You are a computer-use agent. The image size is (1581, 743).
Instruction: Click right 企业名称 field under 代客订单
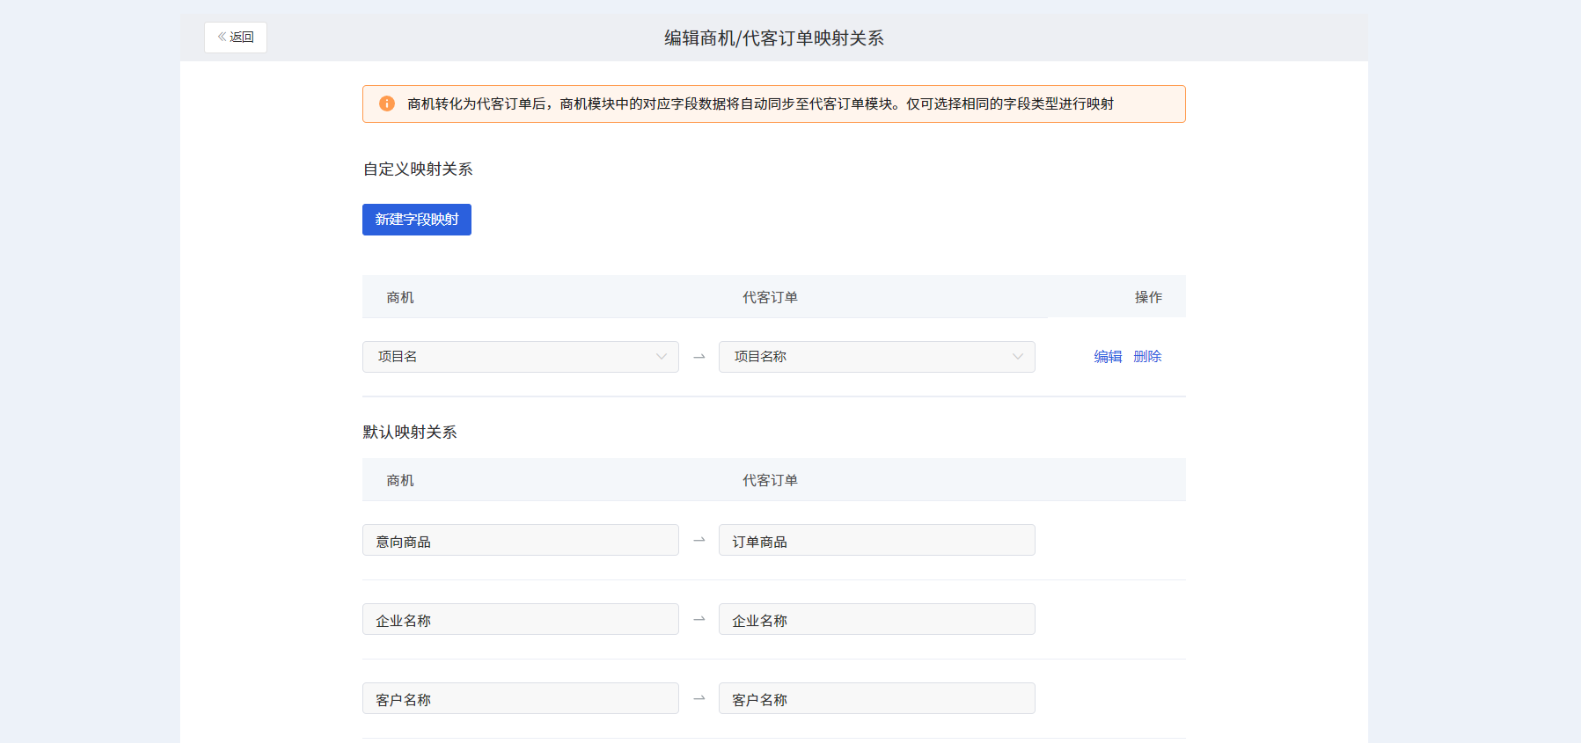pyautogui.click(x=877, y=620)
